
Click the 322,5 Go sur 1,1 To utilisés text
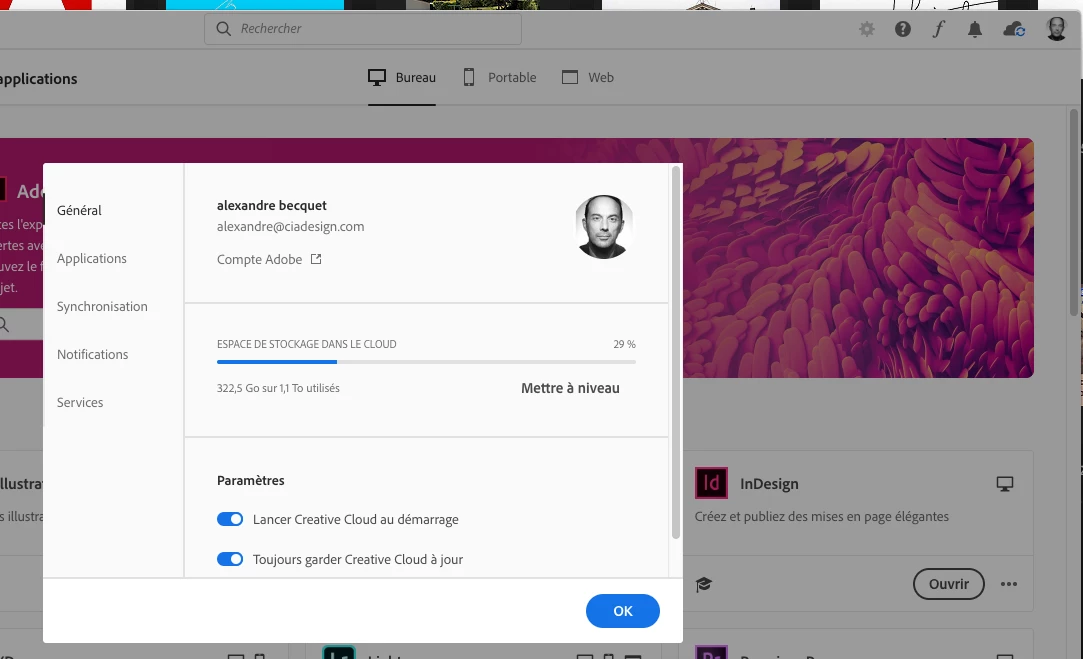click(x=278, y=388)
